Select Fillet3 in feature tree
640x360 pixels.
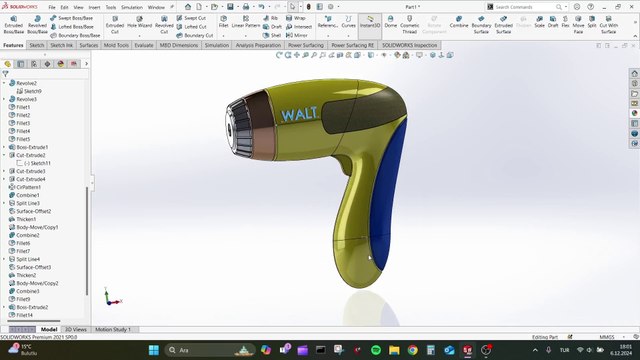pyautogui.click(x=20, y=123)
